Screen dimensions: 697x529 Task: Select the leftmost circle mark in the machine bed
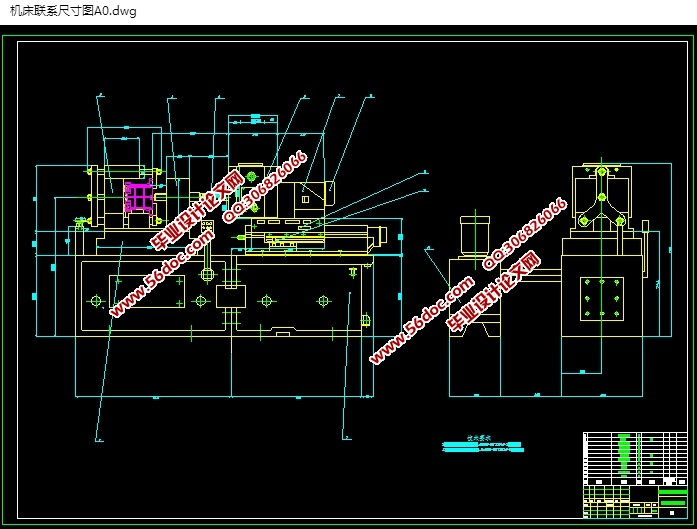coord(96,300)
